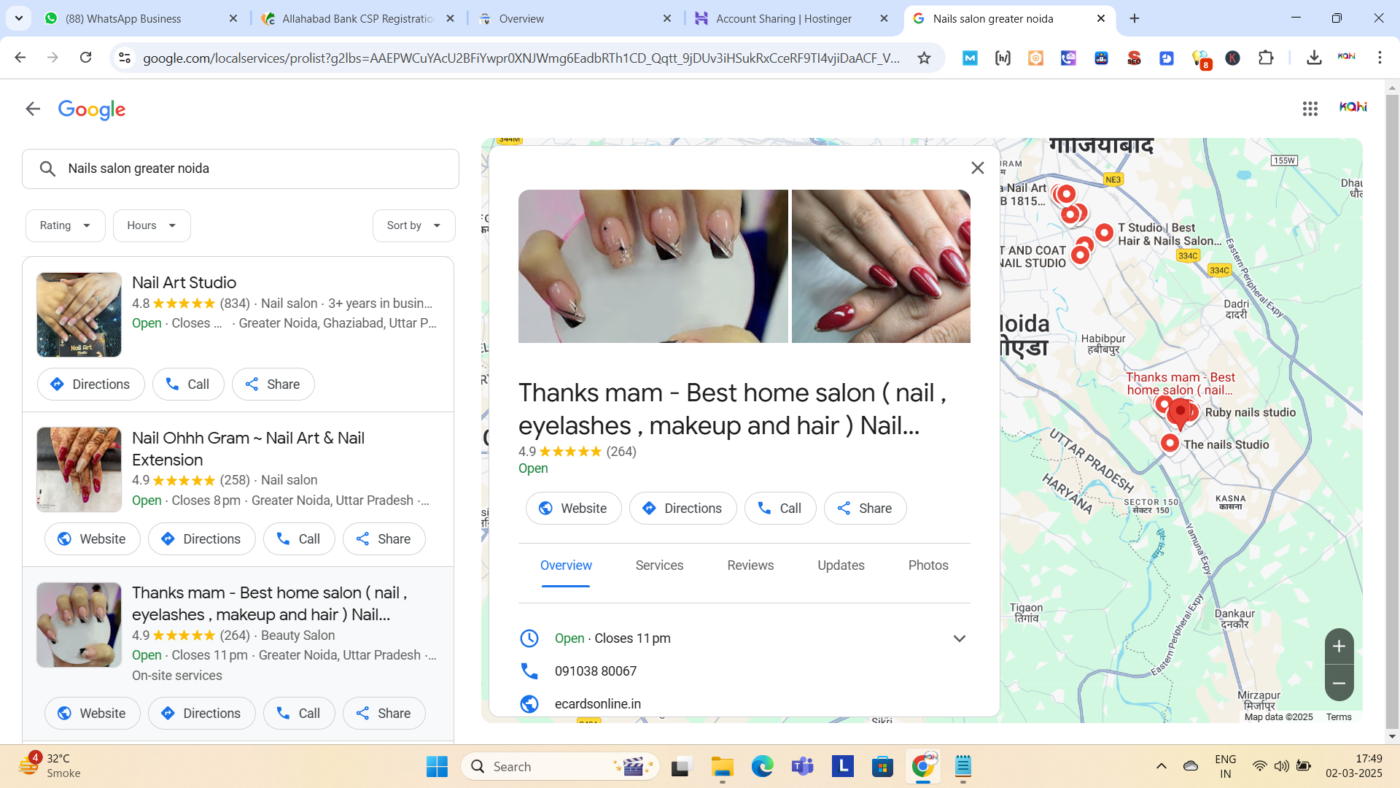1400x788 pixels.
Task: Open browser Downloads
Action: pos(1314,58)
